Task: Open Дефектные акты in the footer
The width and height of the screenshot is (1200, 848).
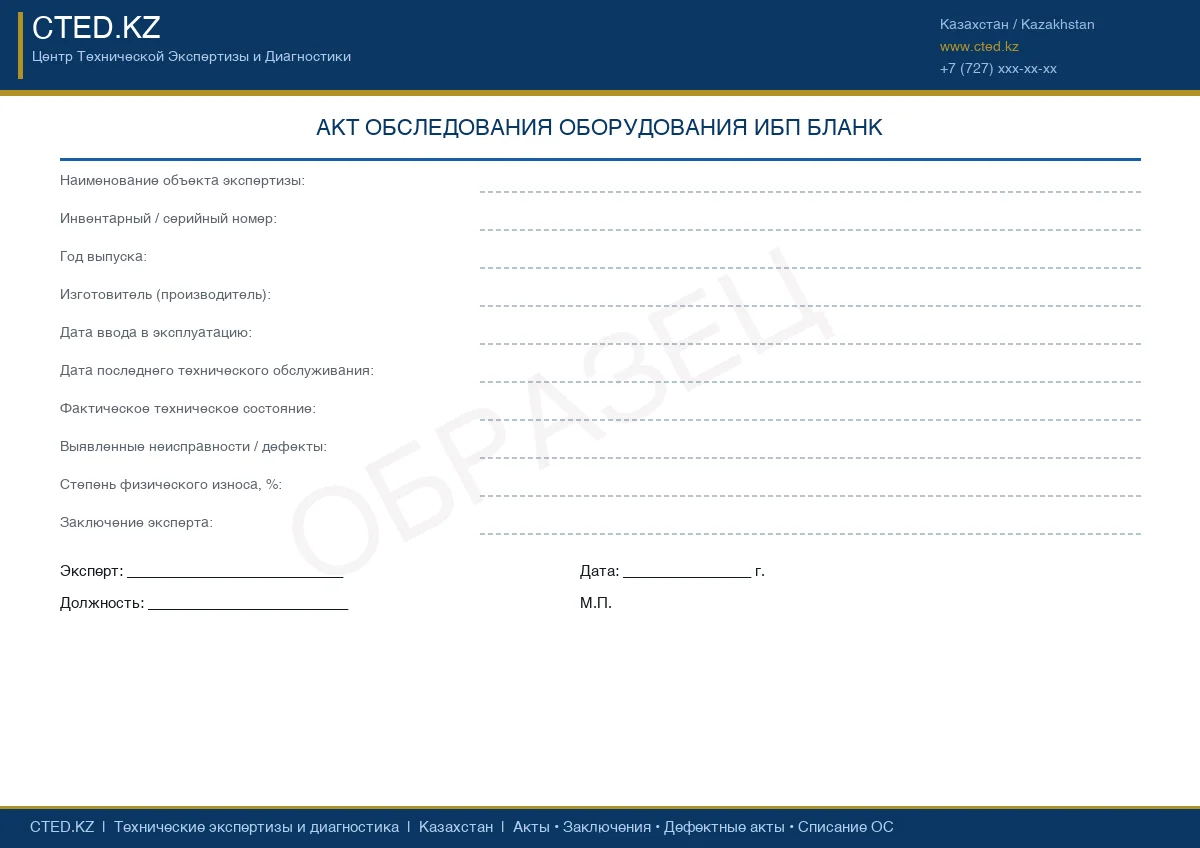Action: (x=724, y=827)
